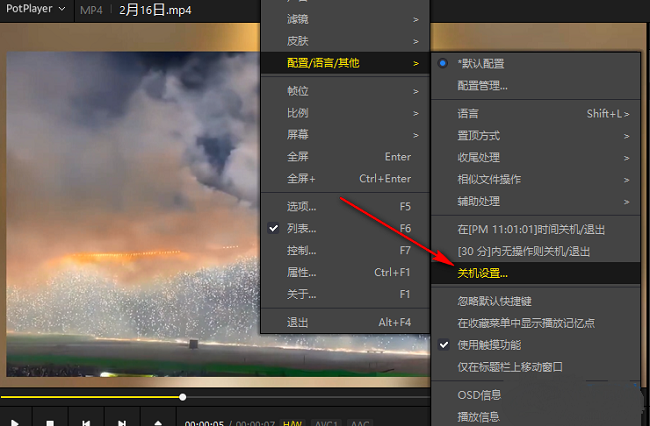Image resolution: width=650 pixels, height=426 pixels.
Task: Open 关机设置... menu entry
Action: [482, 273]
